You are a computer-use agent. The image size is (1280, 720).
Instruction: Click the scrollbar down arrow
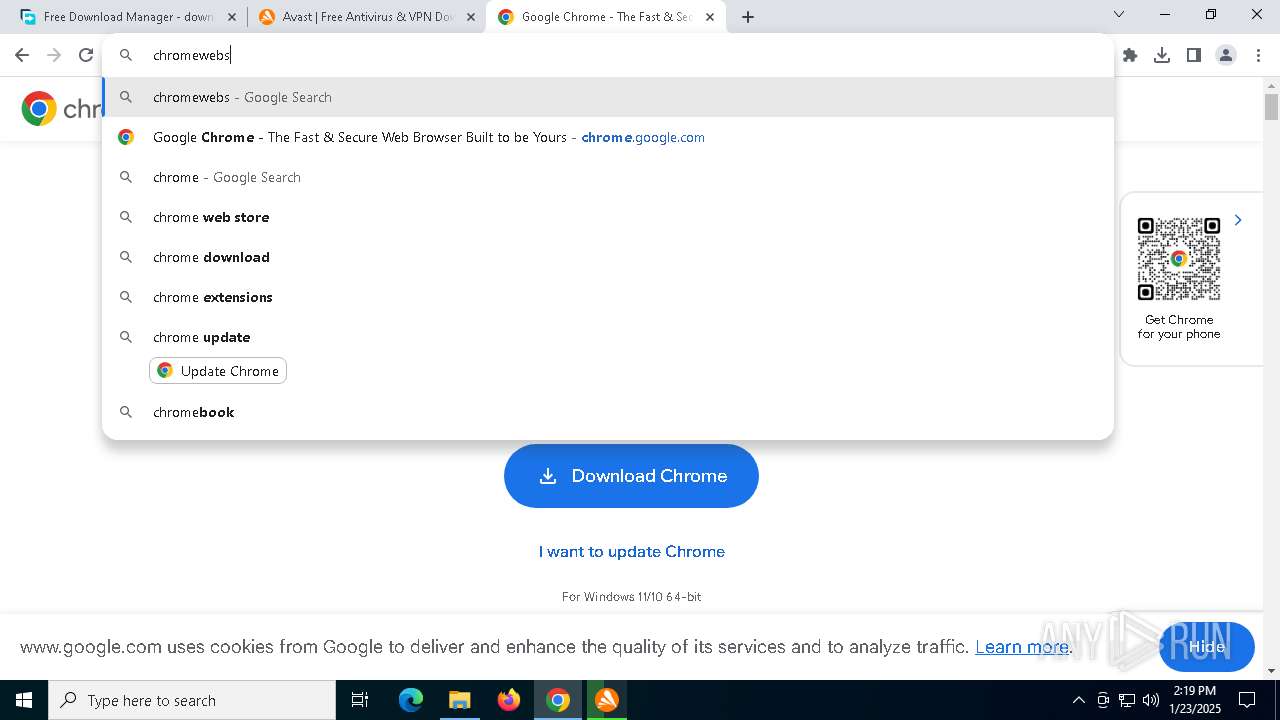1271,671
